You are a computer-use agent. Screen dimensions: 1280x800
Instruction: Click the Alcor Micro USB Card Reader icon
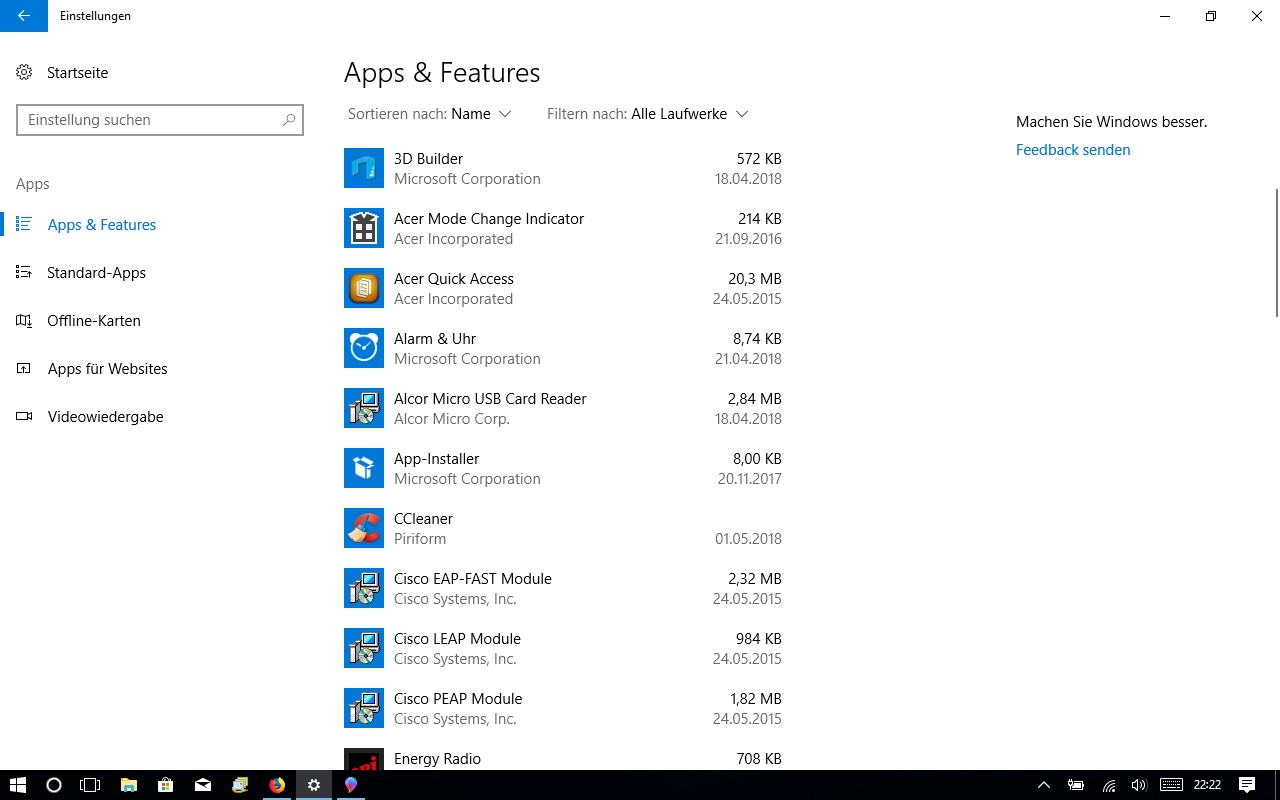tap(364, 408)
